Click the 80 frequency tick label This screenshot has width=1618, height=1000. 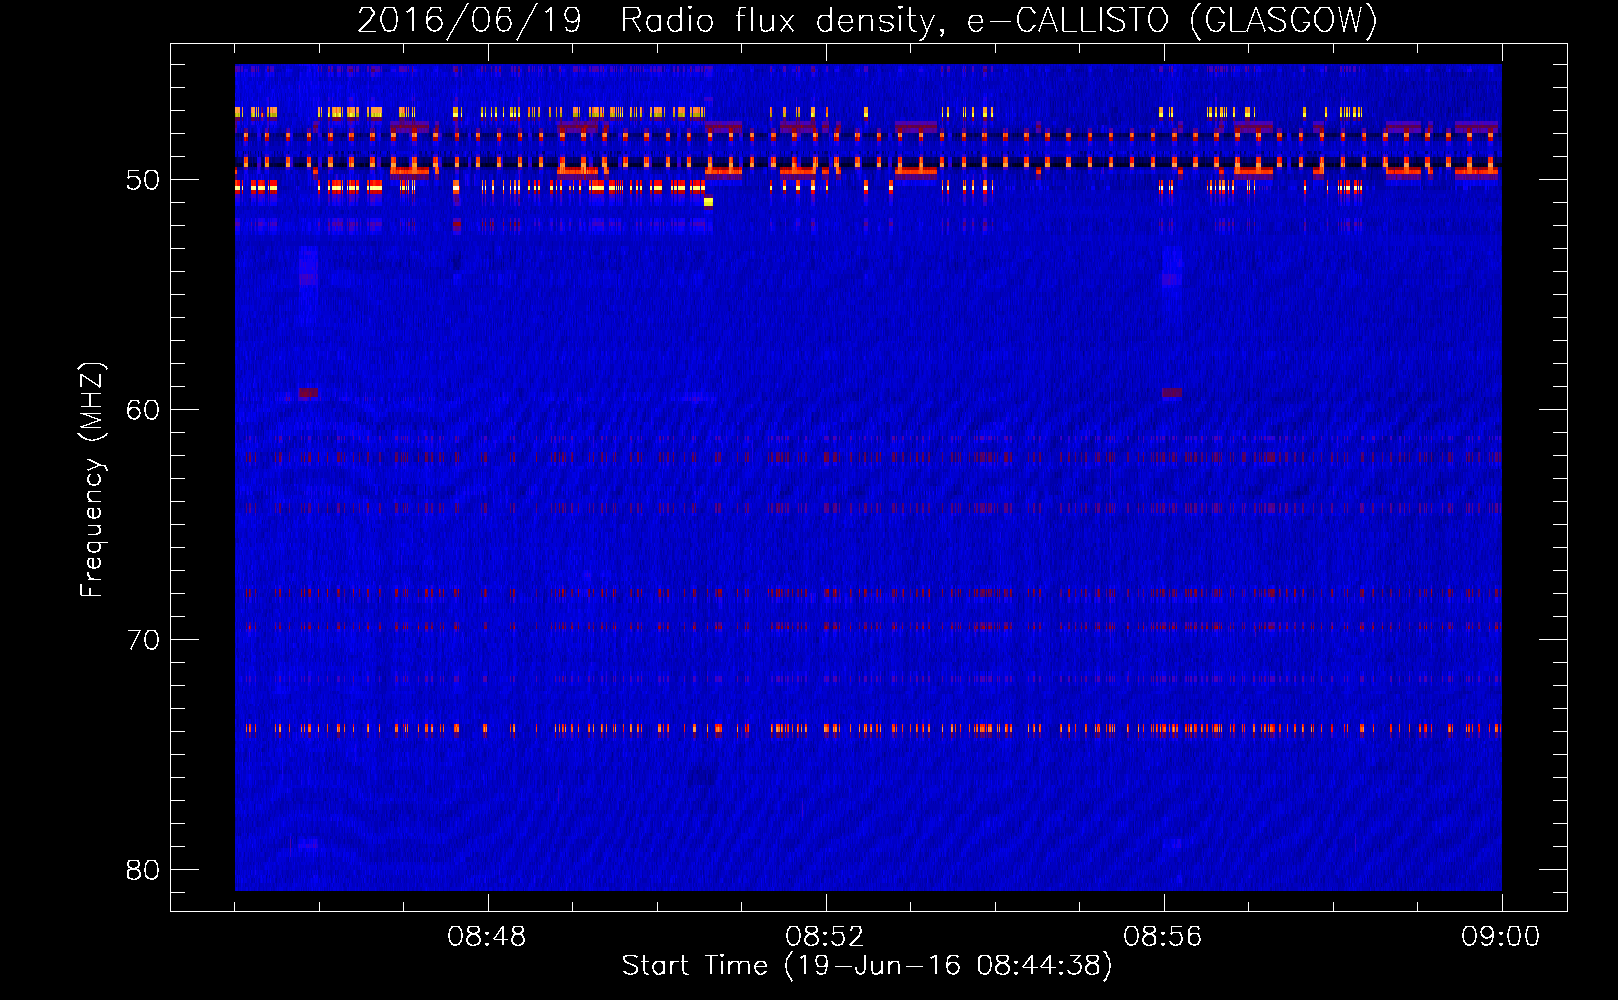(x=143, y=870)
